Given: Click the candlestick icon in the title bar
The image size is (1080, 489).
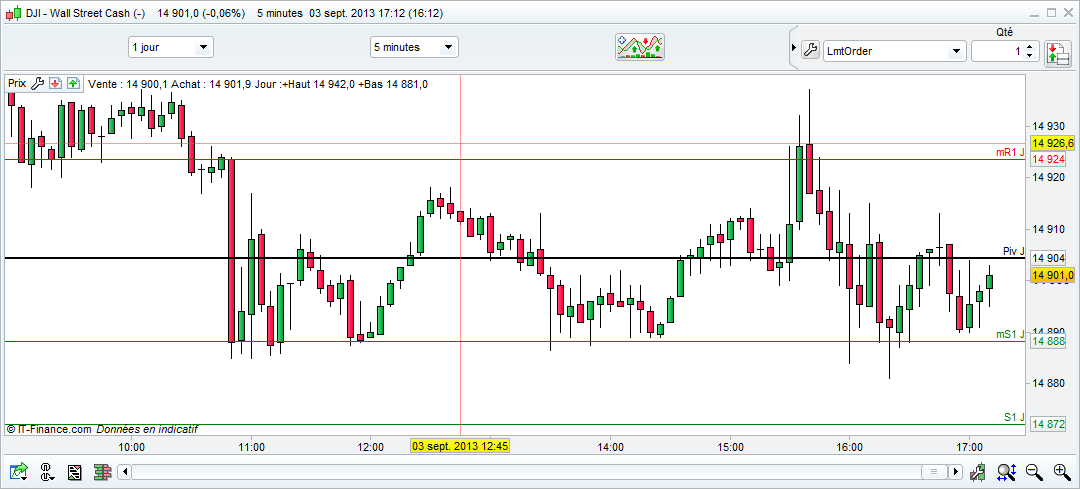Looking at the screenshot, I should (14, 13).
